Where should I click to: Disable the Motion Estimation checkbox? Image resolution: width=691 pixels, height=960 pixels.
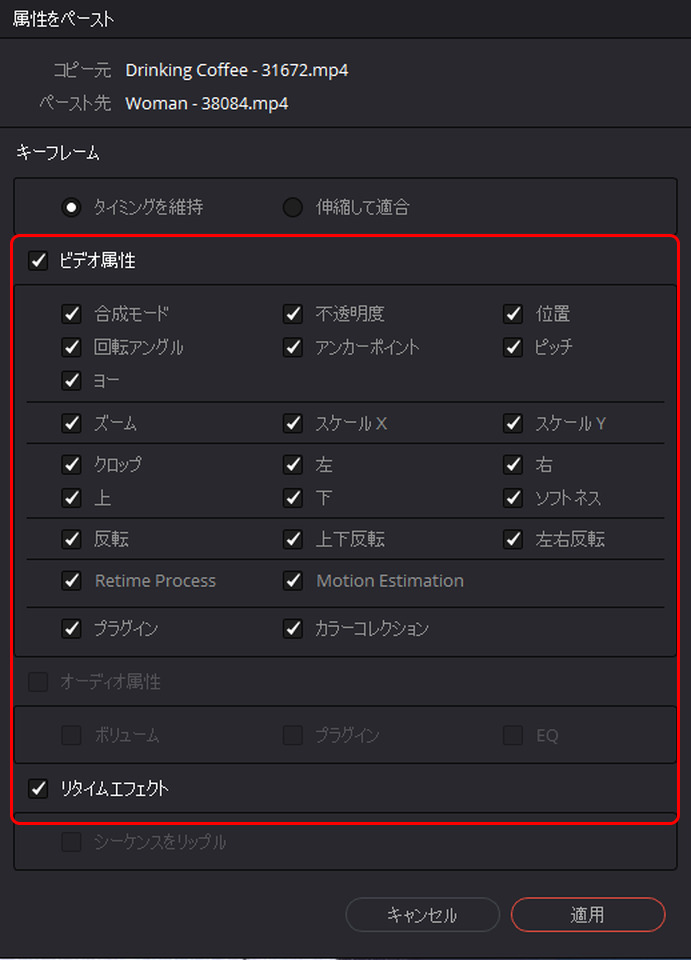(x=293, y=580)
